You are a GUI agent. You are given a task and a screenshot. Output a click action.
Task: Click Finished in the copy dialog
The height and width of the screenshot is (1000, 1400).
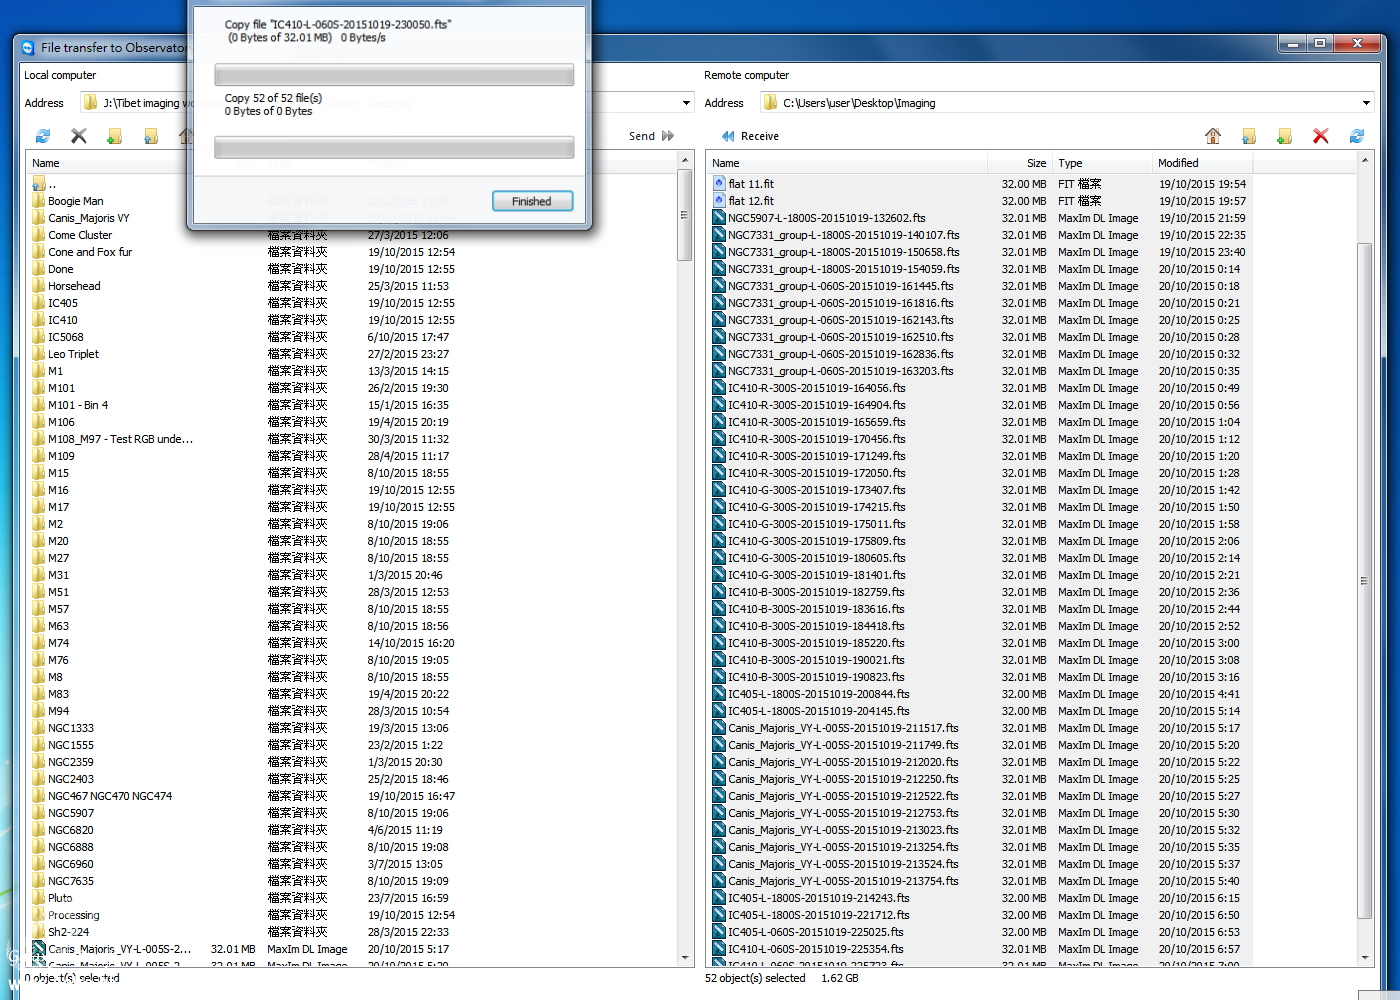pos(532,201)
